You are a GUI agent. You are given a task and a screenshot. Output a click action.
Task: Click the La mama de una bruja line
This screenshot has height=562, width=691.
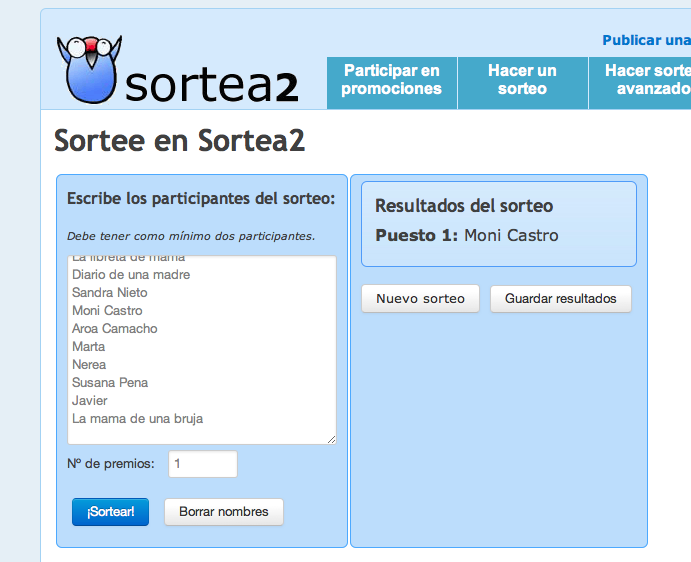click(137, 419)
